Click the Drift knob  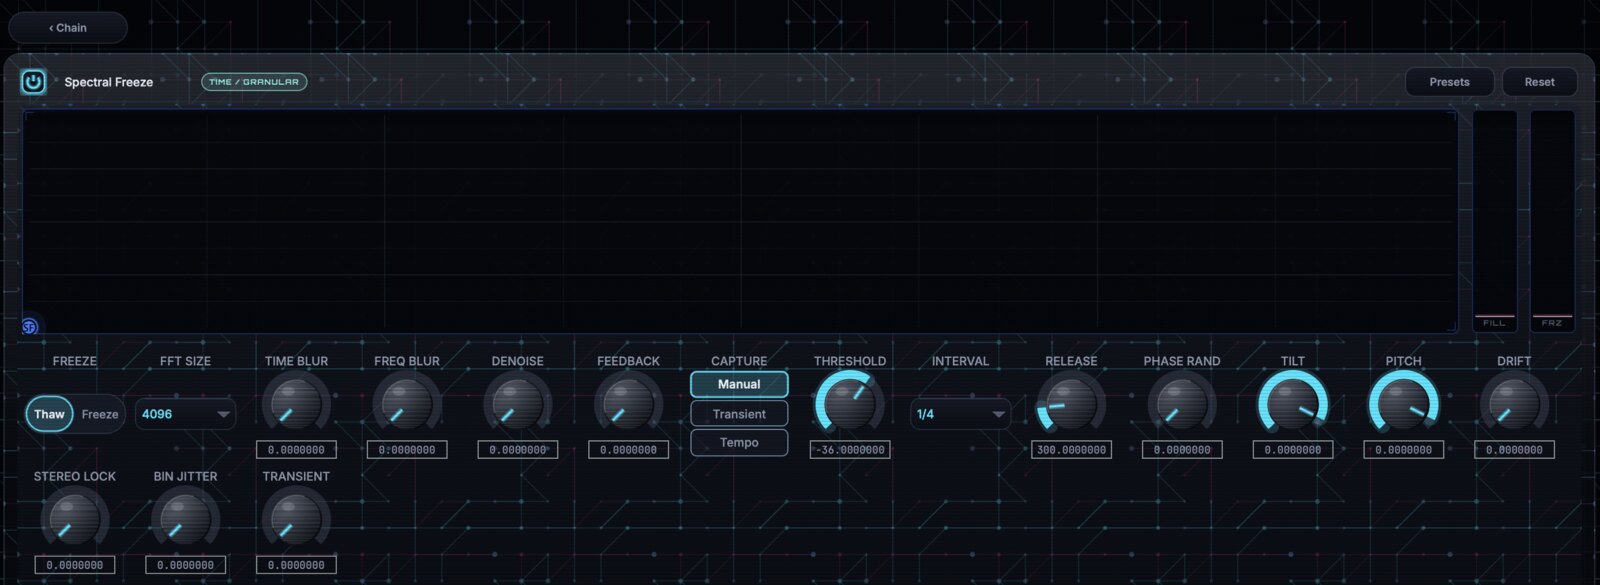click(1514, 405)
